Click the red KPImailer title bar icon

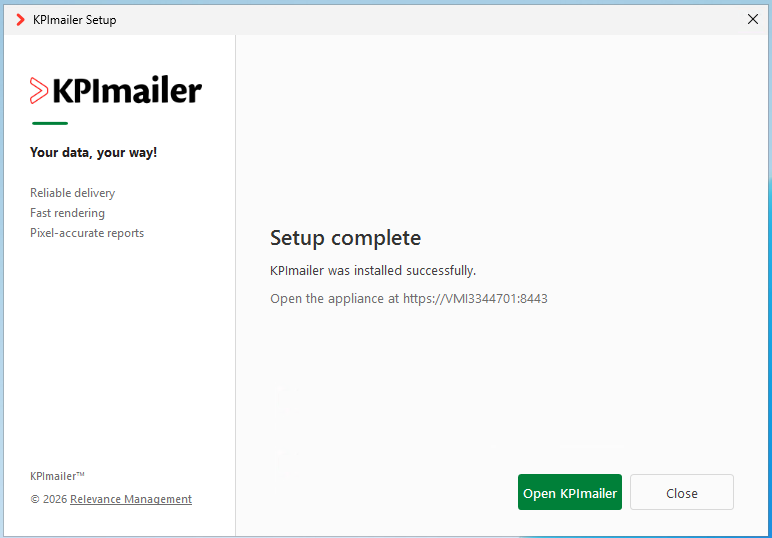[20, 20]
